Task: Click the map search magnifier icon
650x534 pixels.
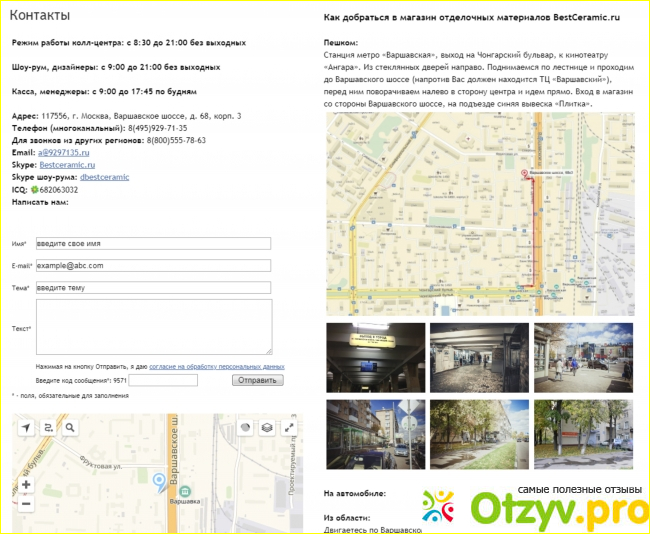Action: pyautogui.click(x=70, y=427)
